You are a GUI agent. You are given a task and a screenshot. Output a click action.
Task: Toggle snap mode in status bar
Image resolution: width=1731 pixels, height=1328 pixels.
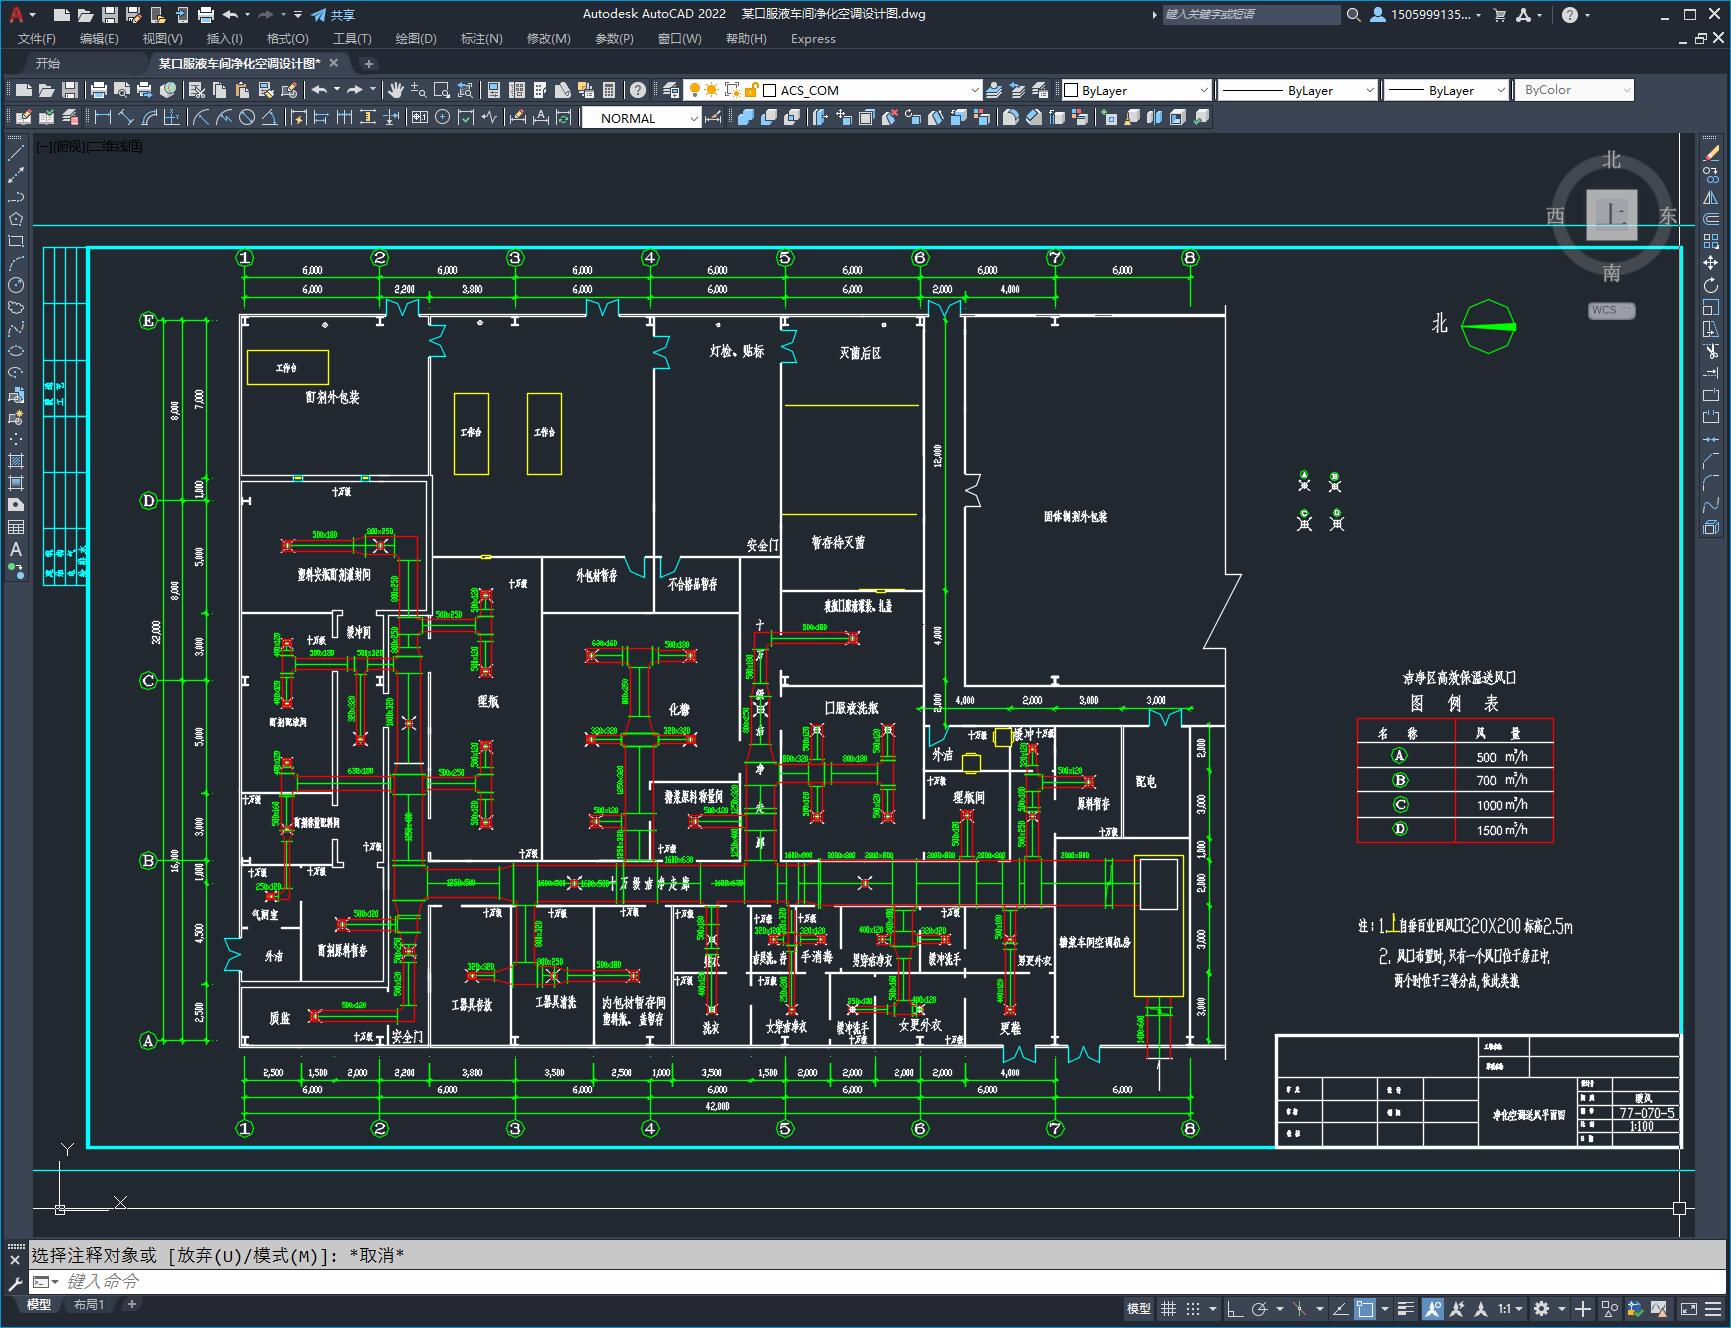(x=1192, y=1308)
